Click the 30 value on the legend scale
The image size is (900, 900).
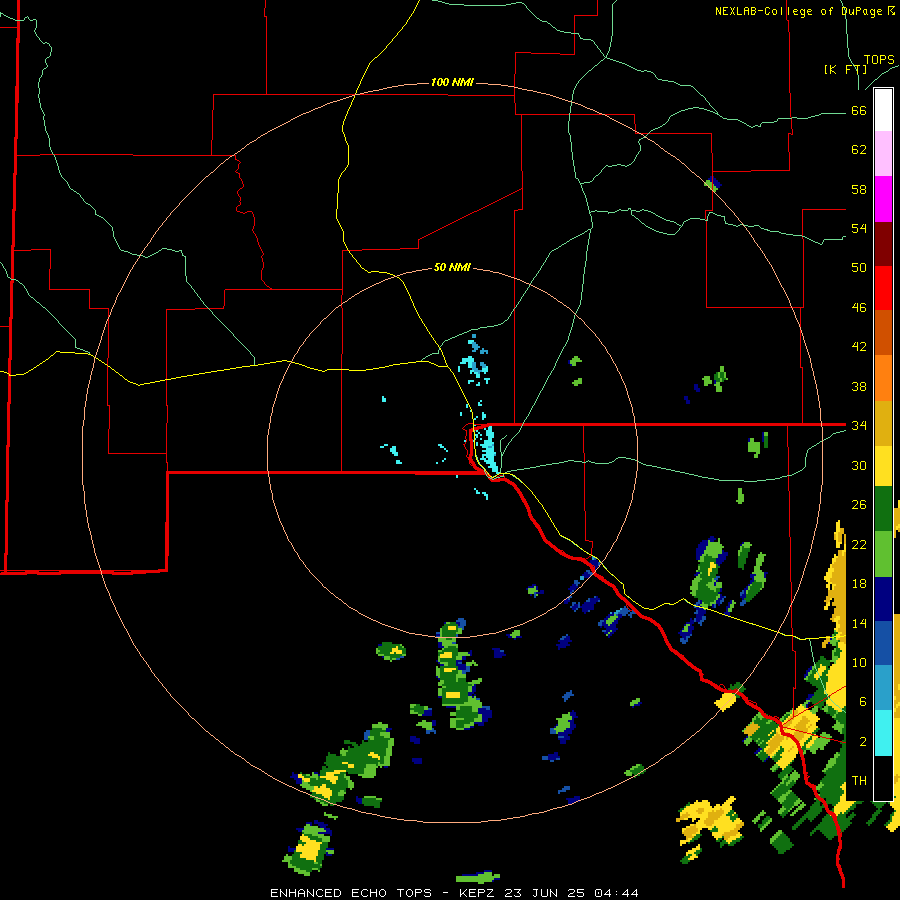859,465
